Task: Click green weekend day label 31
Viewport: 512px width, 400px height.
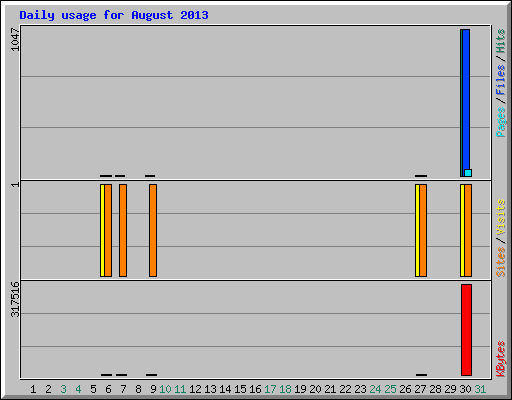Action: [x=480, y=389]
